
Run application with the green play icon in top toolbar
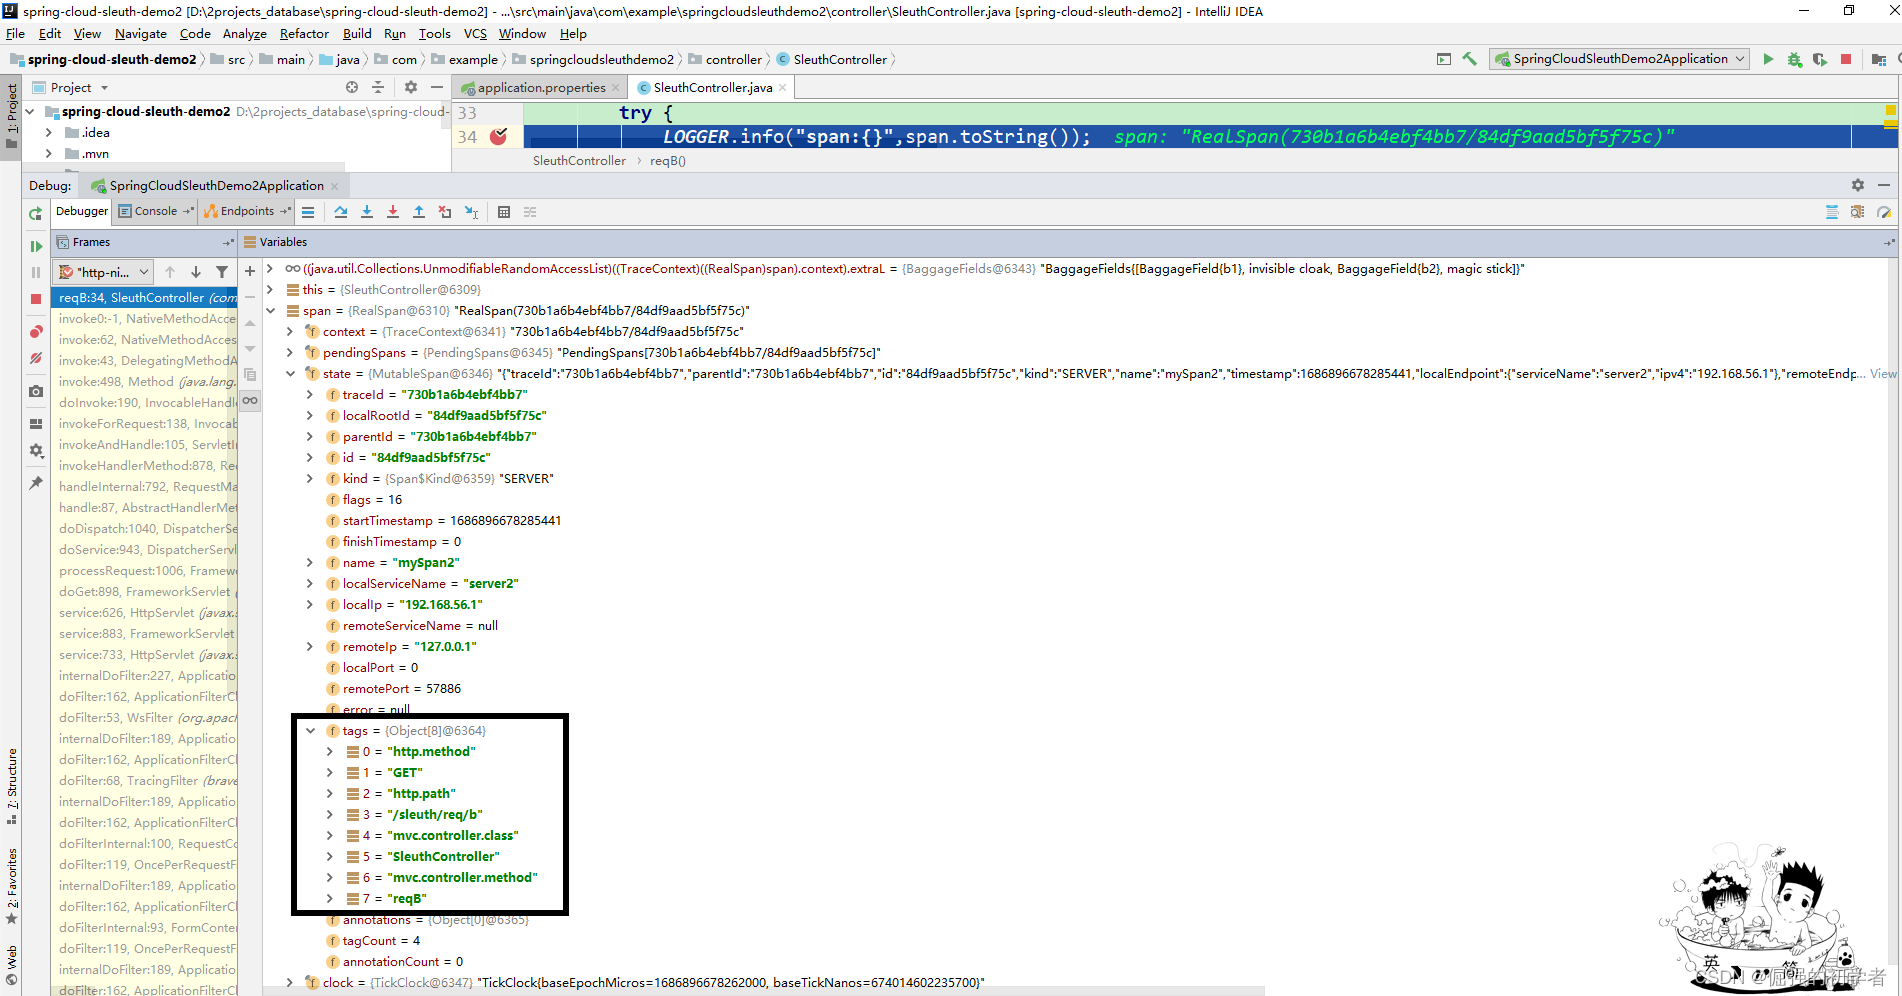pyautogui.click(x=1768, y=59)
